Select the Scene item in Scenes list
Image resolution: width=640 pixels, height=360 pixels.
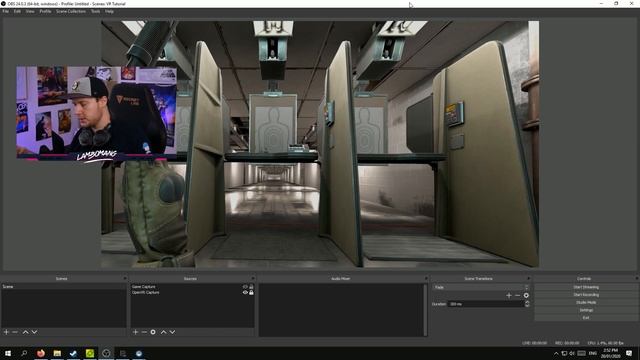[63, 287]
